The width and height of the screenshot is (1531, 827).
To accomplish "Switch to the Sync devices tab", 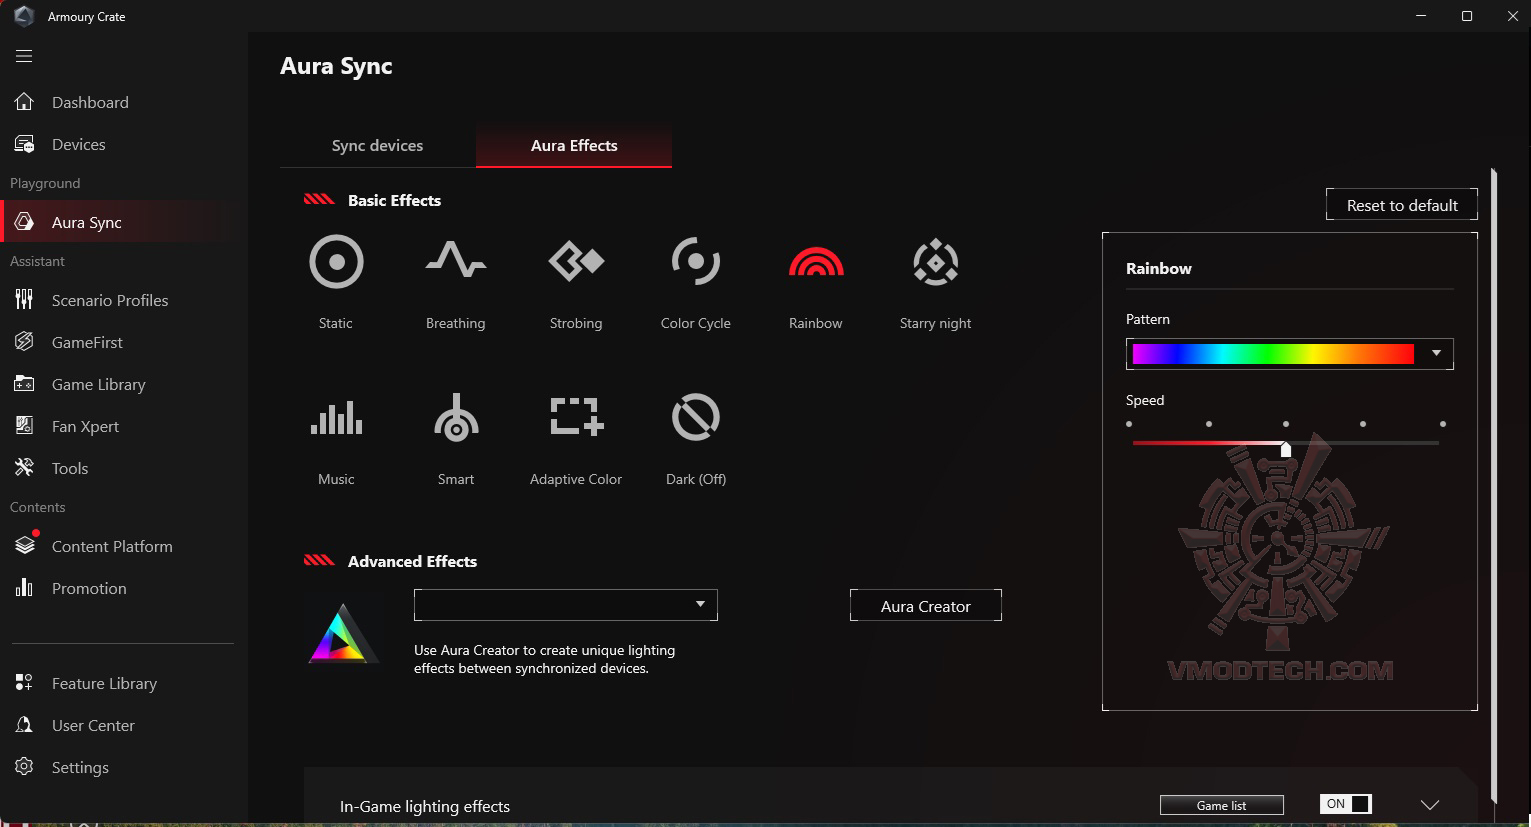I will pyautogui.click(x=377, y=146).
